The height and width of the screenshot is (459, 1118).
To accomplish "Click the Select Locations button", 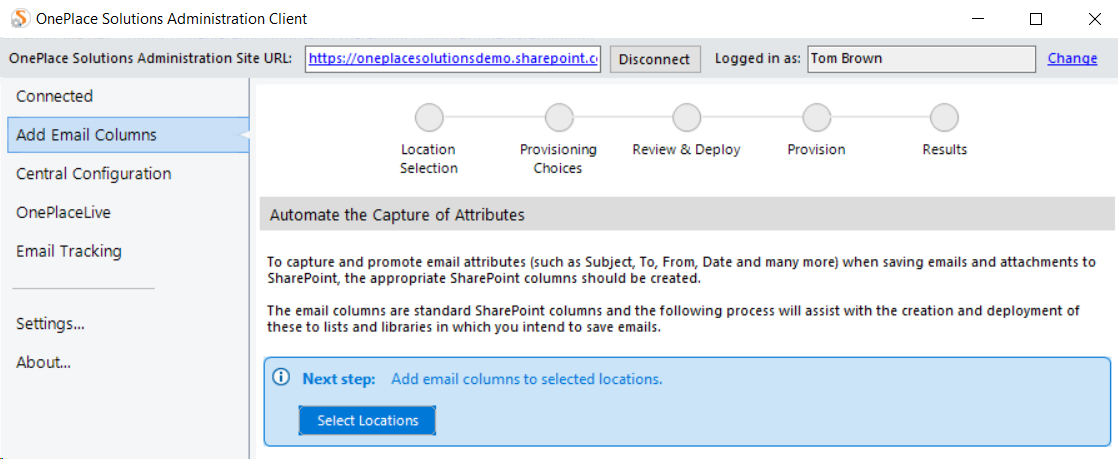I will point(367,421).
